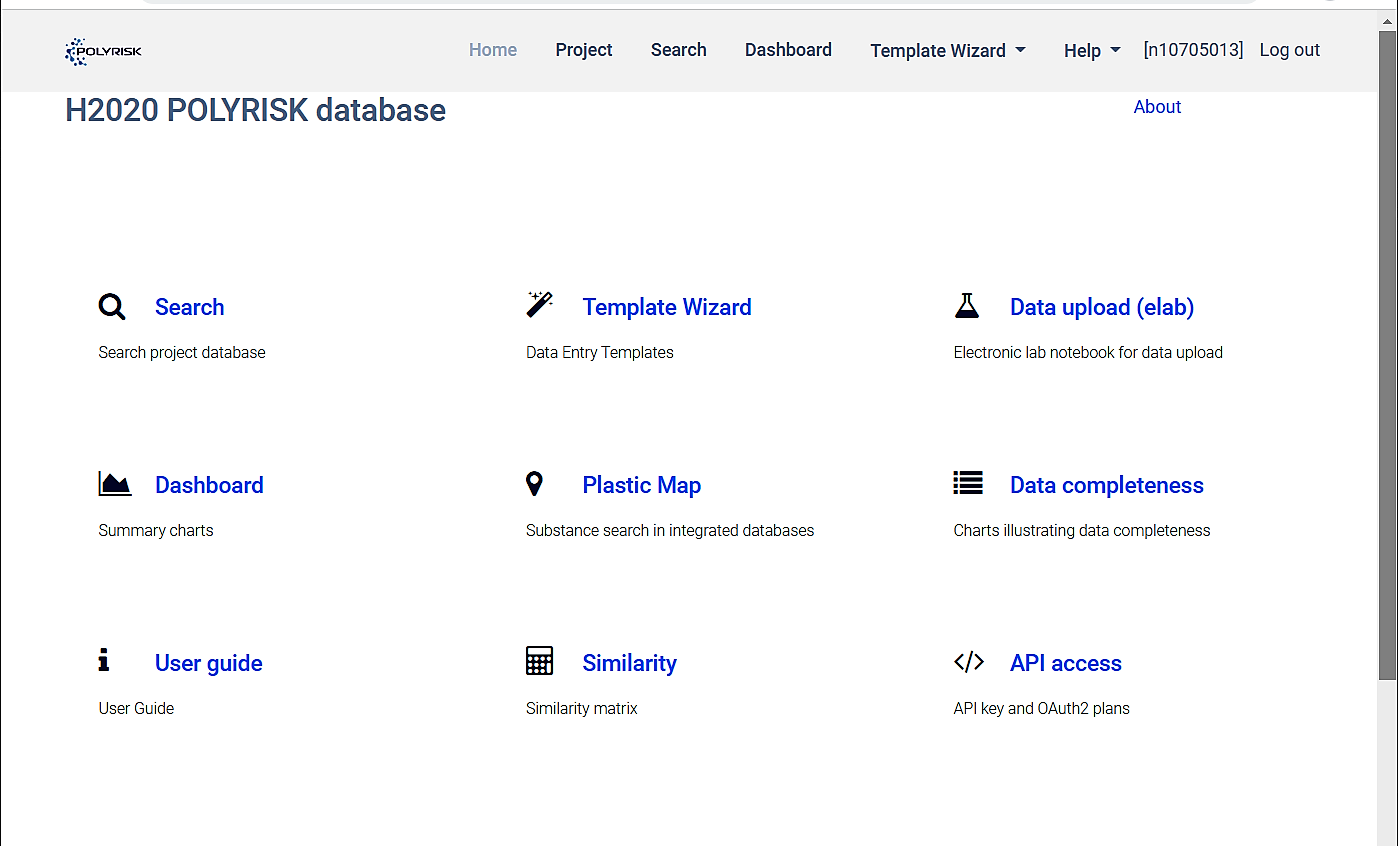Select Search in the top navigation bar

pos(678,50)
